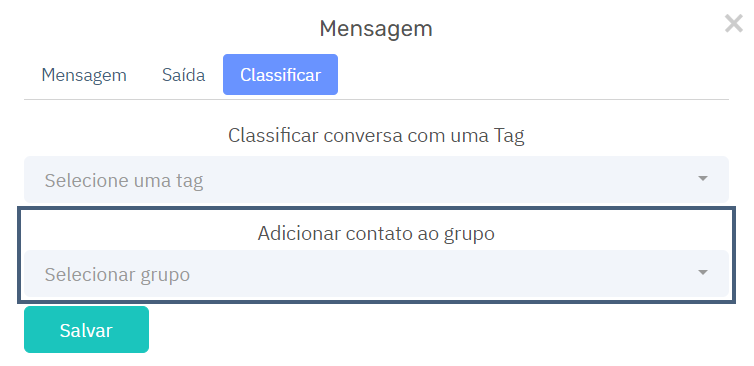Screen dimensions: 754x366
Task: Click the Salvar button
Action: coord(87,329)
